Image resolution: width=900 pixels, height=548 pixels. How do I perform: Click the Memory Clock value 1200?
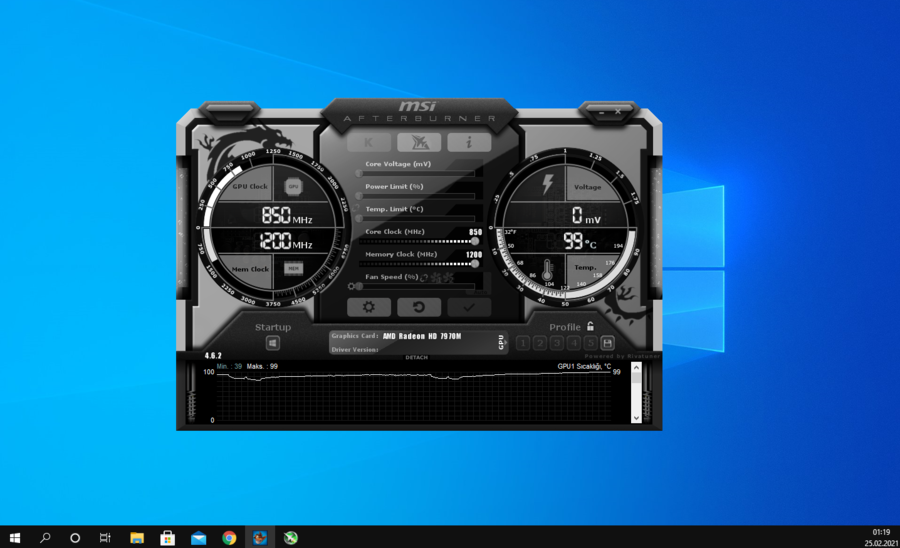tap(474, 255)
